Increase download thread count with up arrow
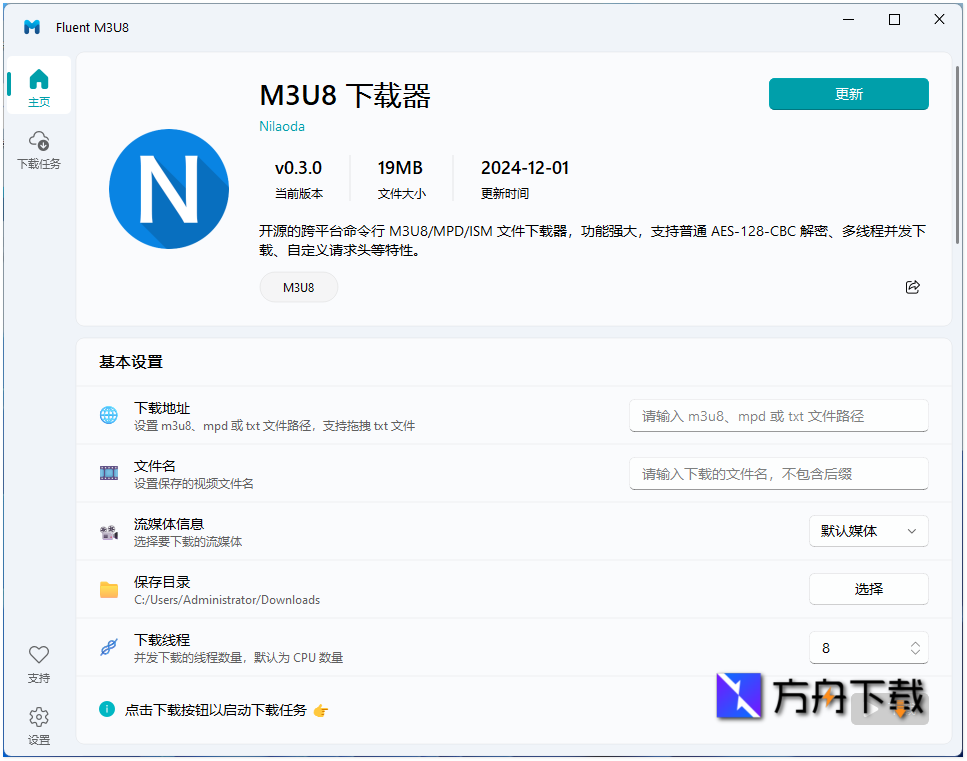Viewport: 967px width, 761px height. 915,643
